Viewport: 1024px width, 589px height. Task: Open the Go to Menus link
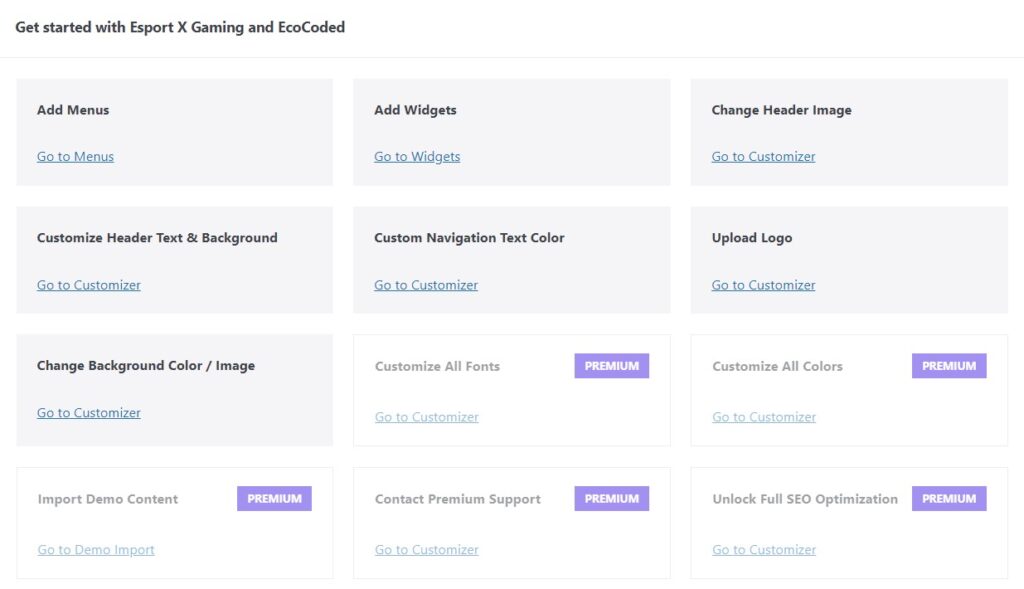[75, 157]
